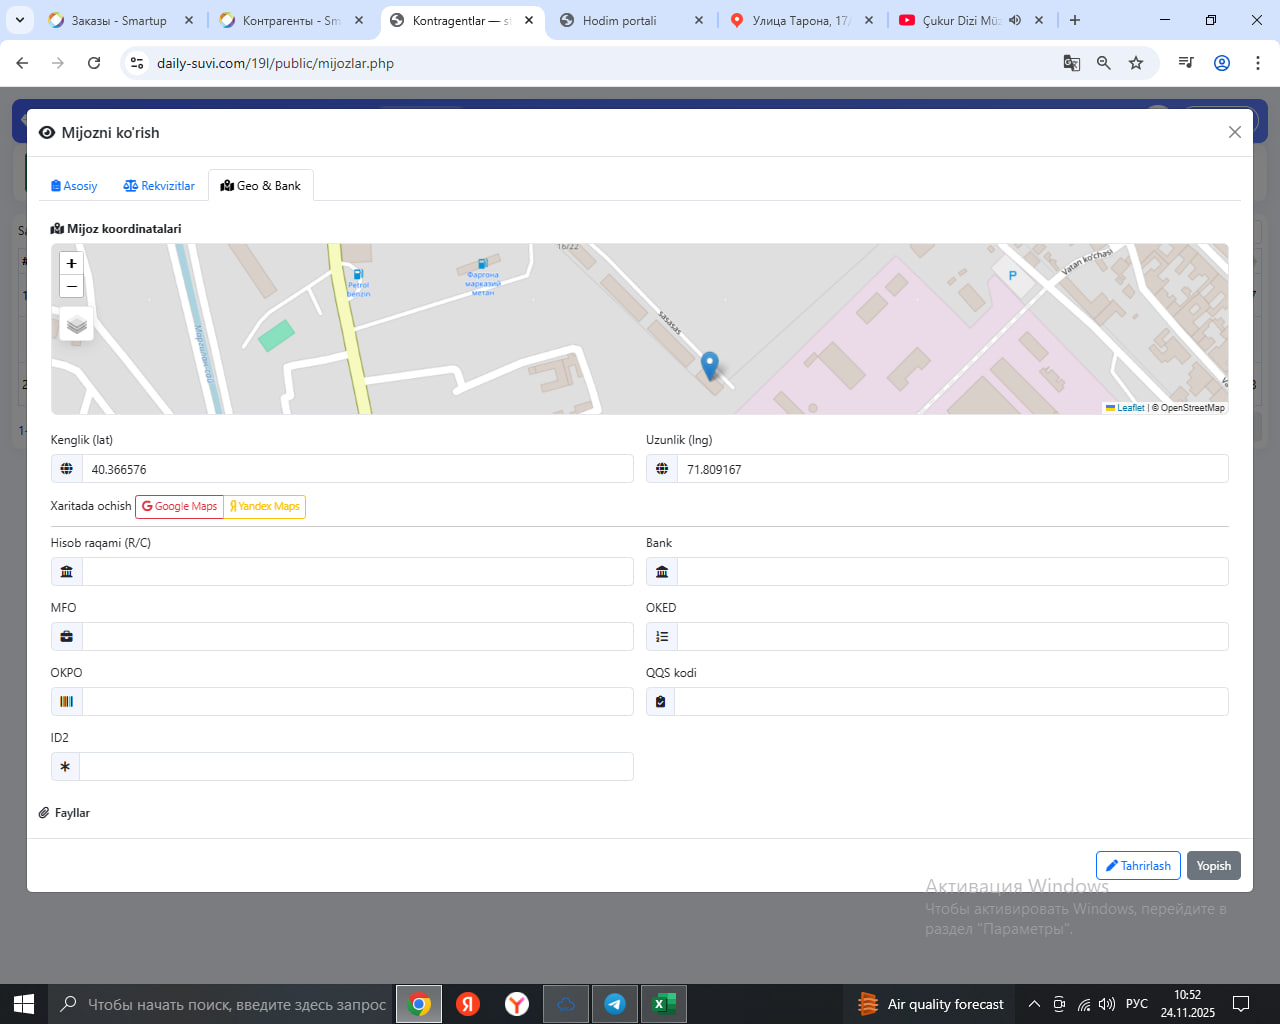This screenshot has width=1280, height=1024.
Task: Open Telegram from the taskbar
Action: pyautogui.click(x=615, y=1004)
